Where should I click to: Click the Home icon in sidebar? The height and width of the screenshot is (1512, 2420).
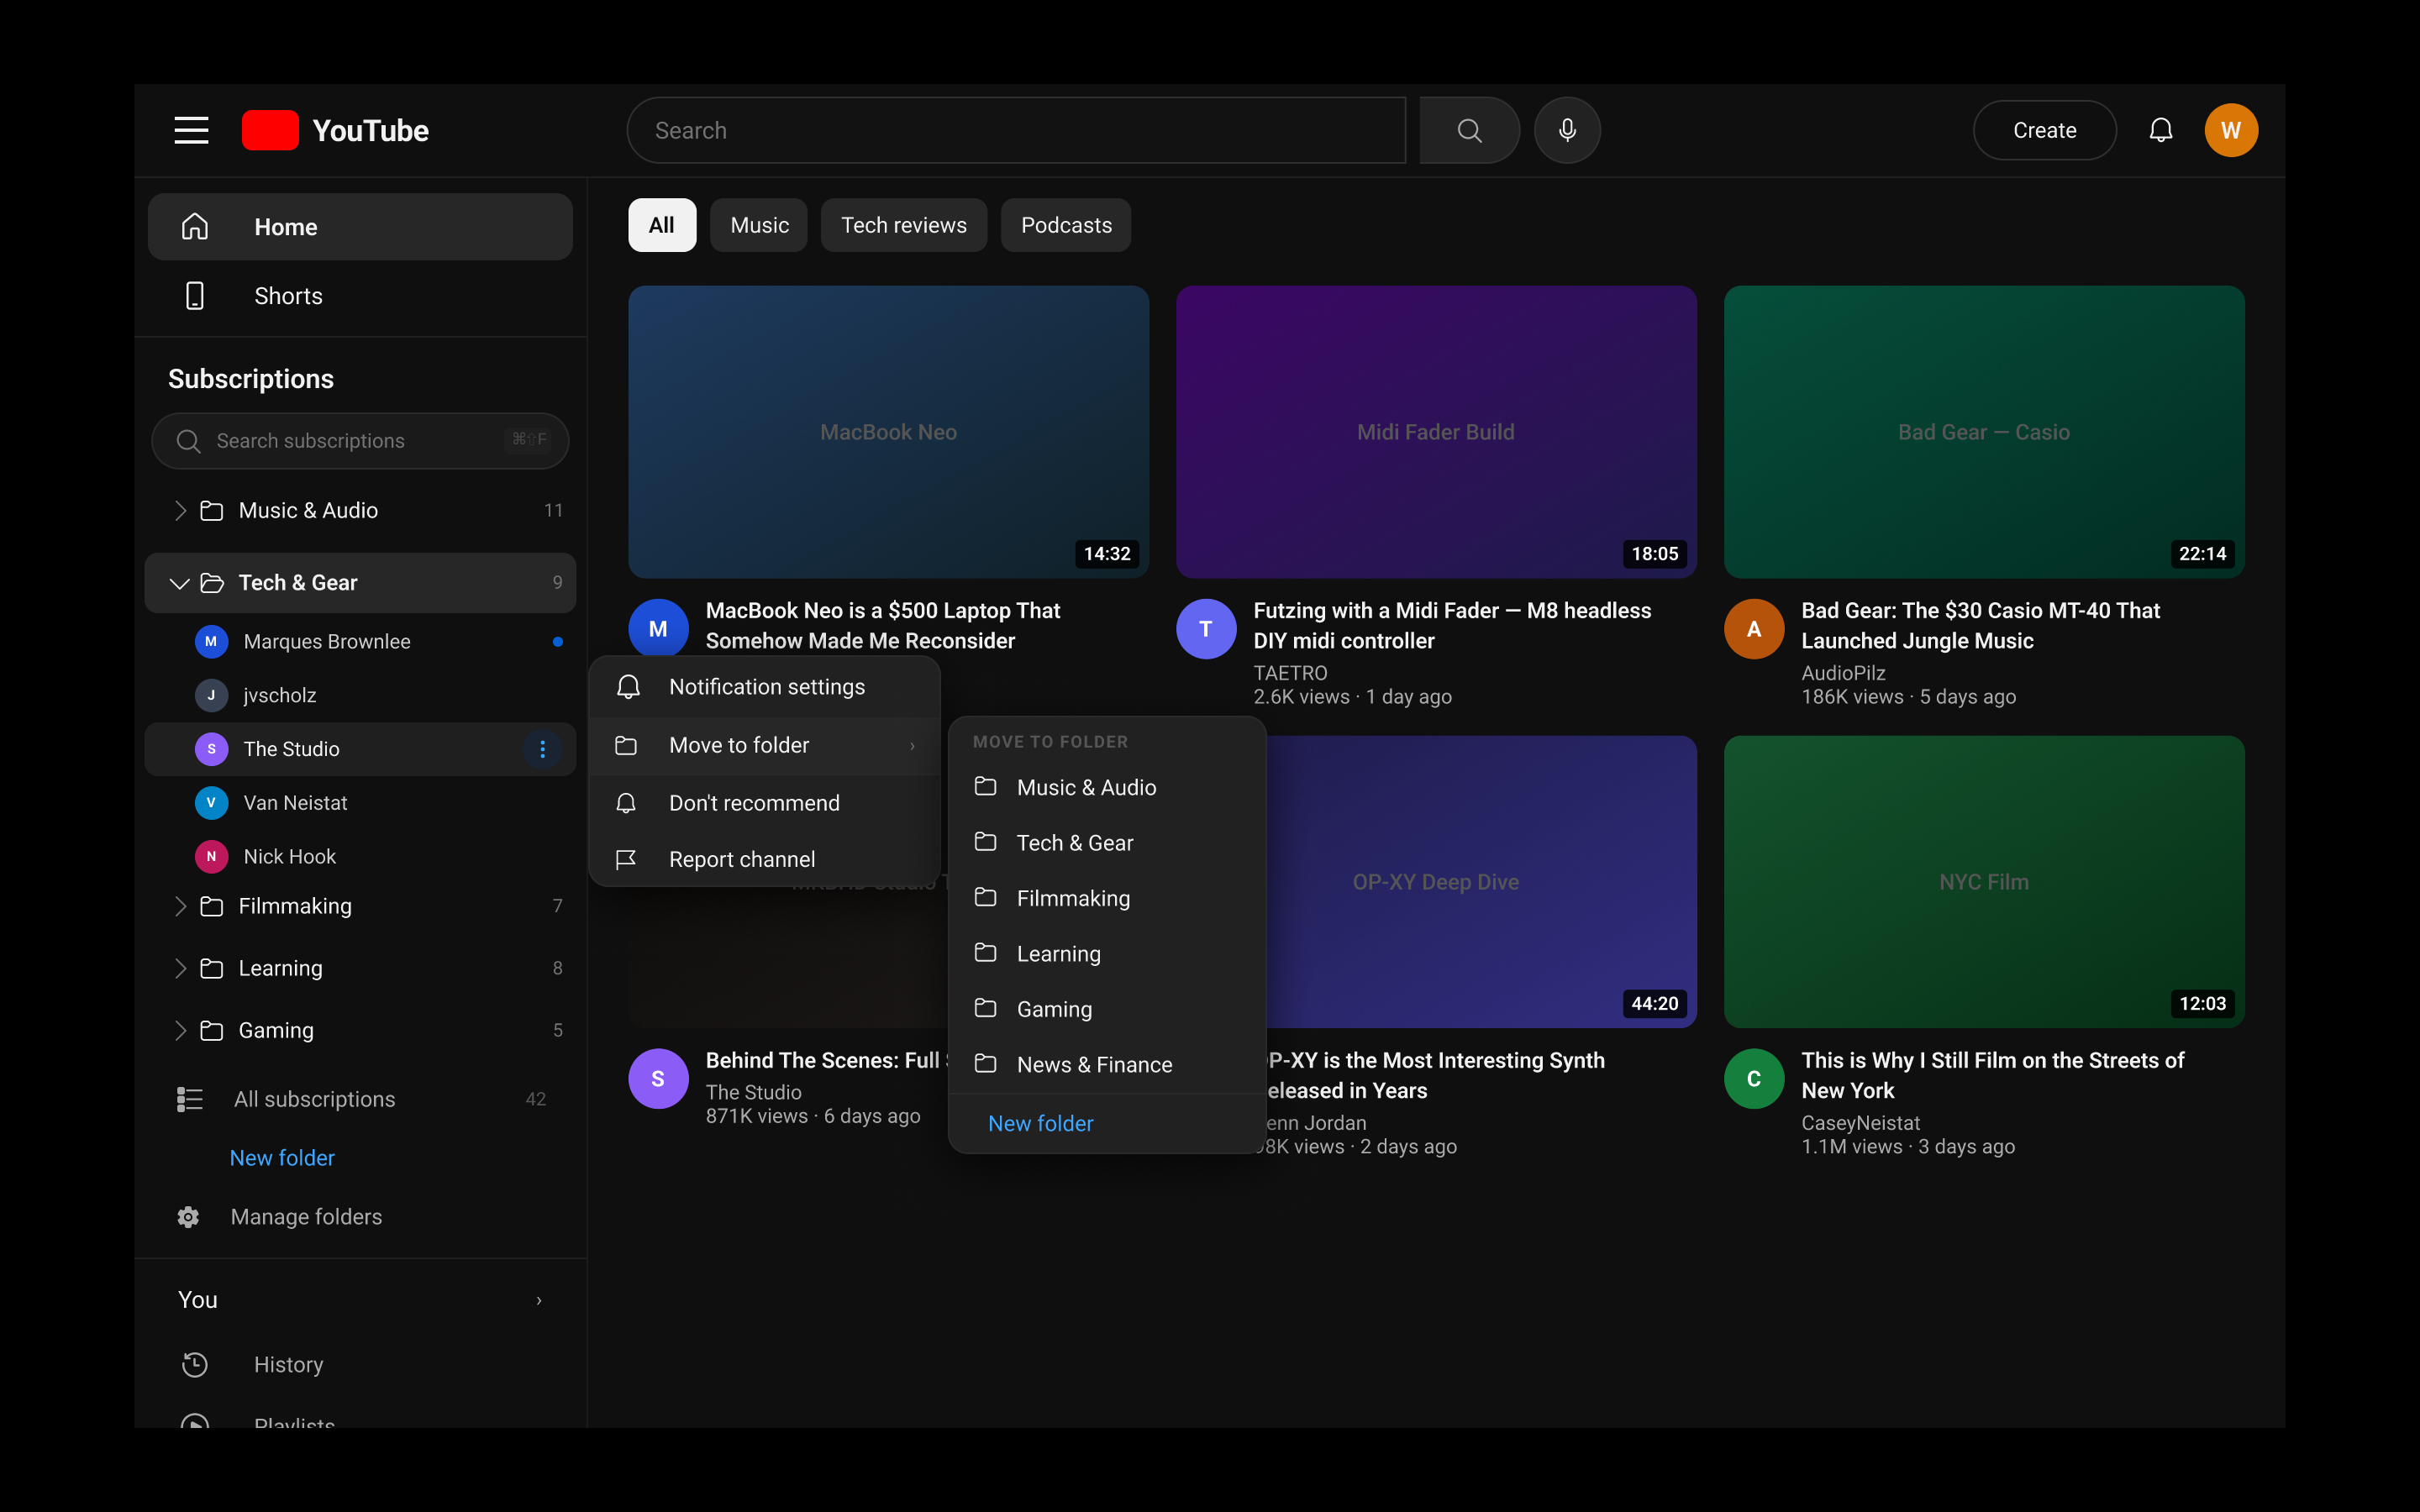(195, 227)
